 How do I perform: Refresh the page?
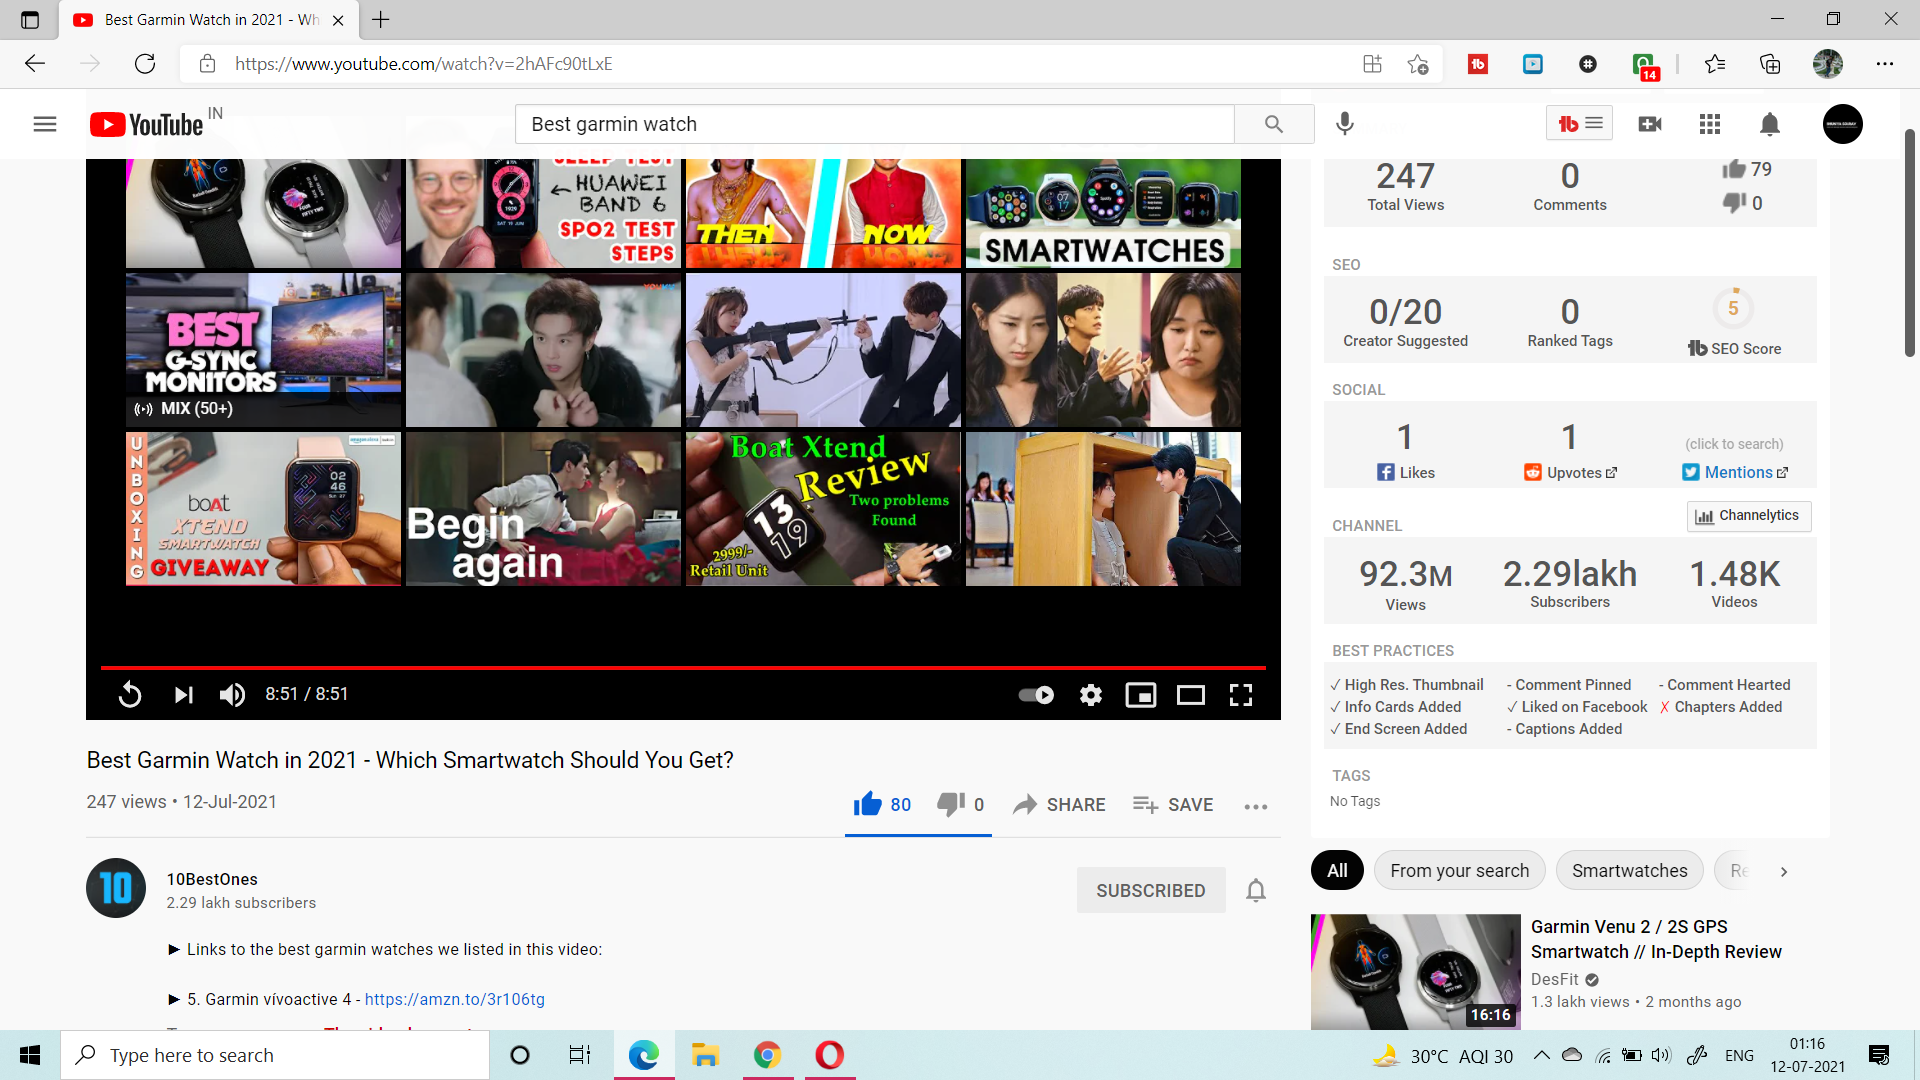click(x=145, y=64)
